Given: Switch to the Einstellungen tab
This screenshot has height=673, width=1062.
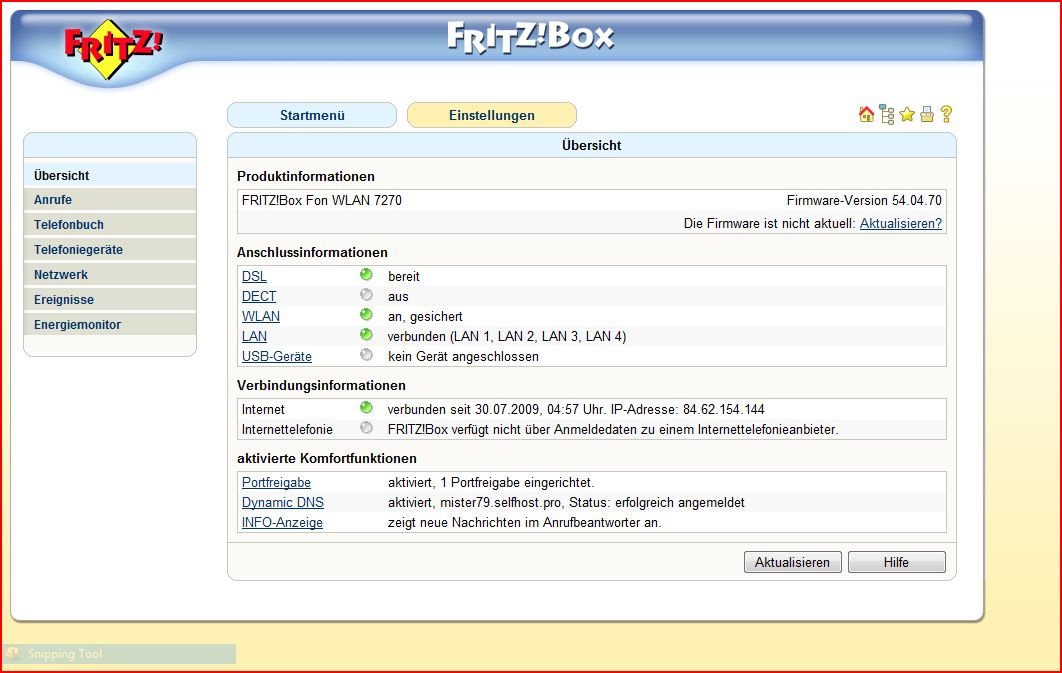Looking at the screenshot, I should click(x=492, y=115).
